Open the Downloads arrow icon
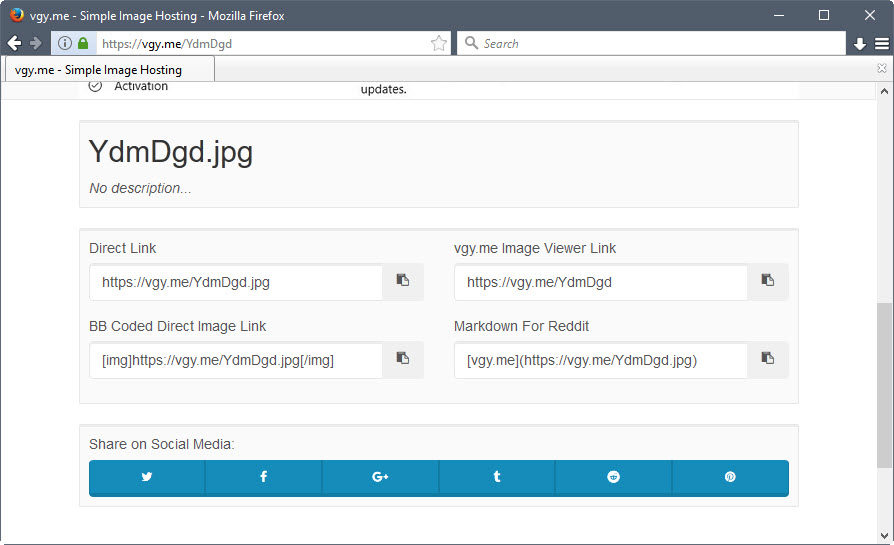The width and height of the screenshot is (894, 545). coord(860,44)
